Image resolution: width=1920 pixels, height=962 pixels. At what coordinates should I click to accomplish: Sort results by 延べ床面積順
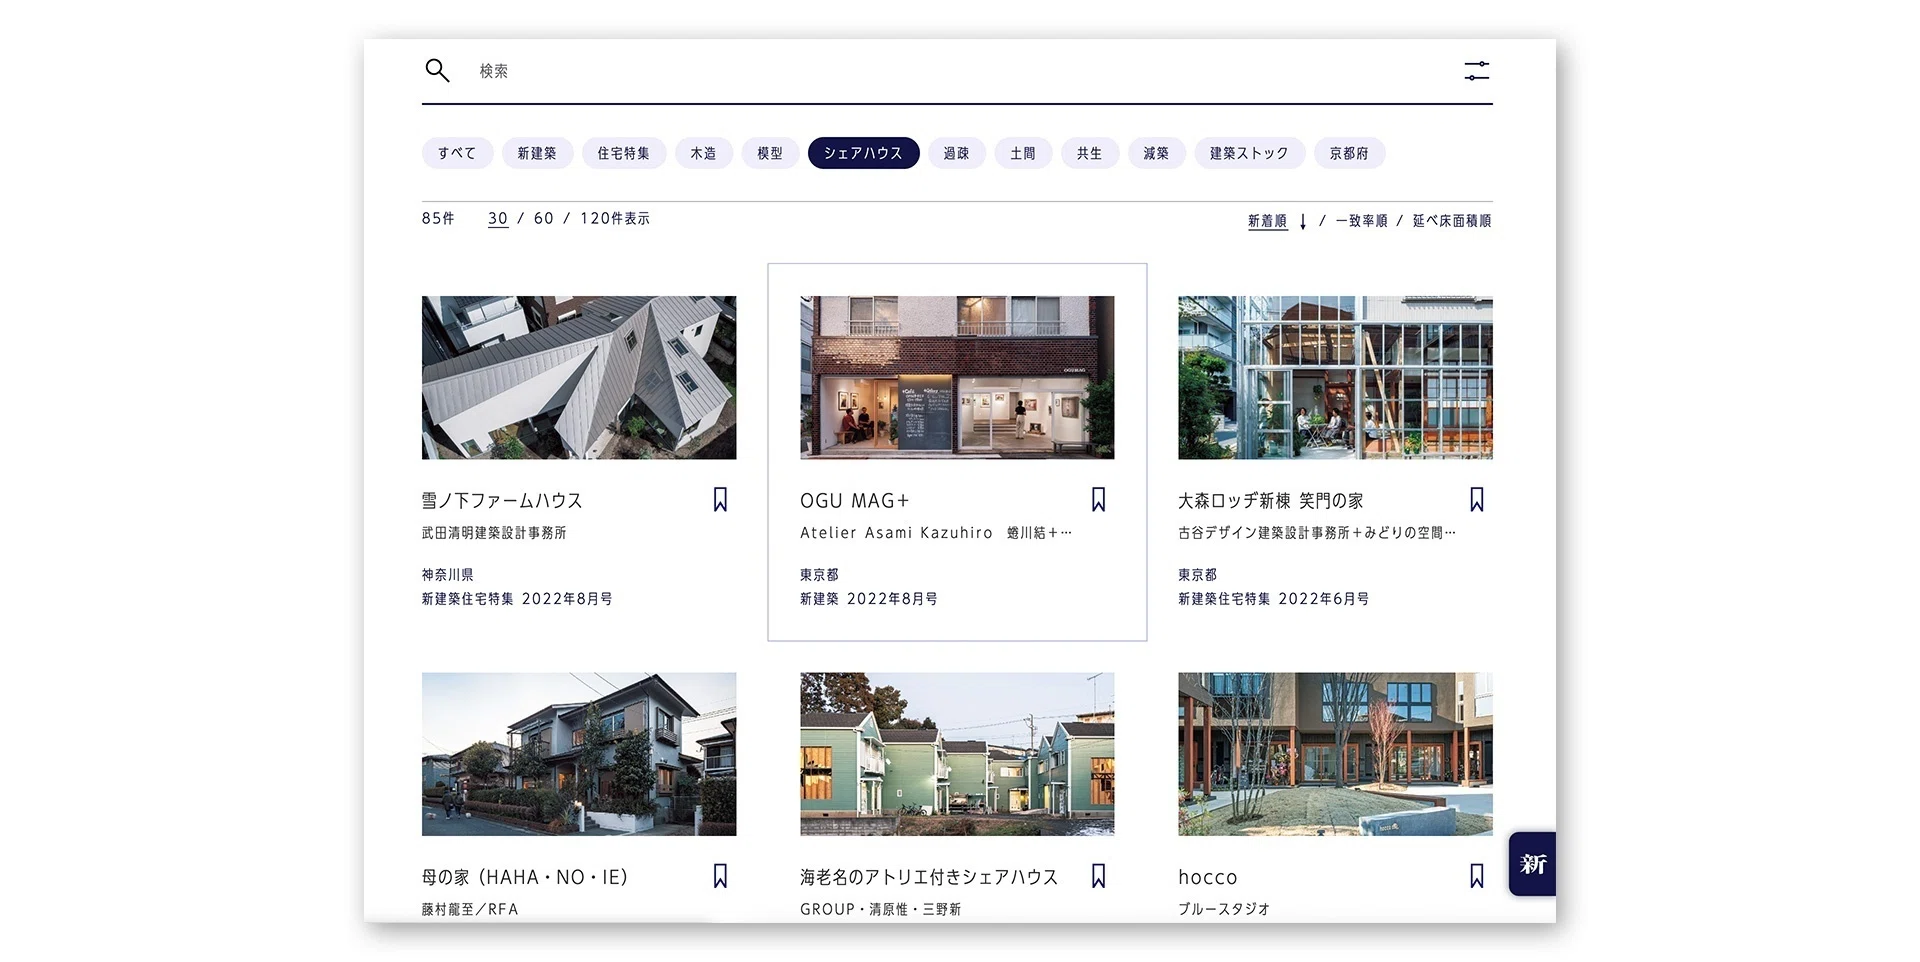(1451, 221)
